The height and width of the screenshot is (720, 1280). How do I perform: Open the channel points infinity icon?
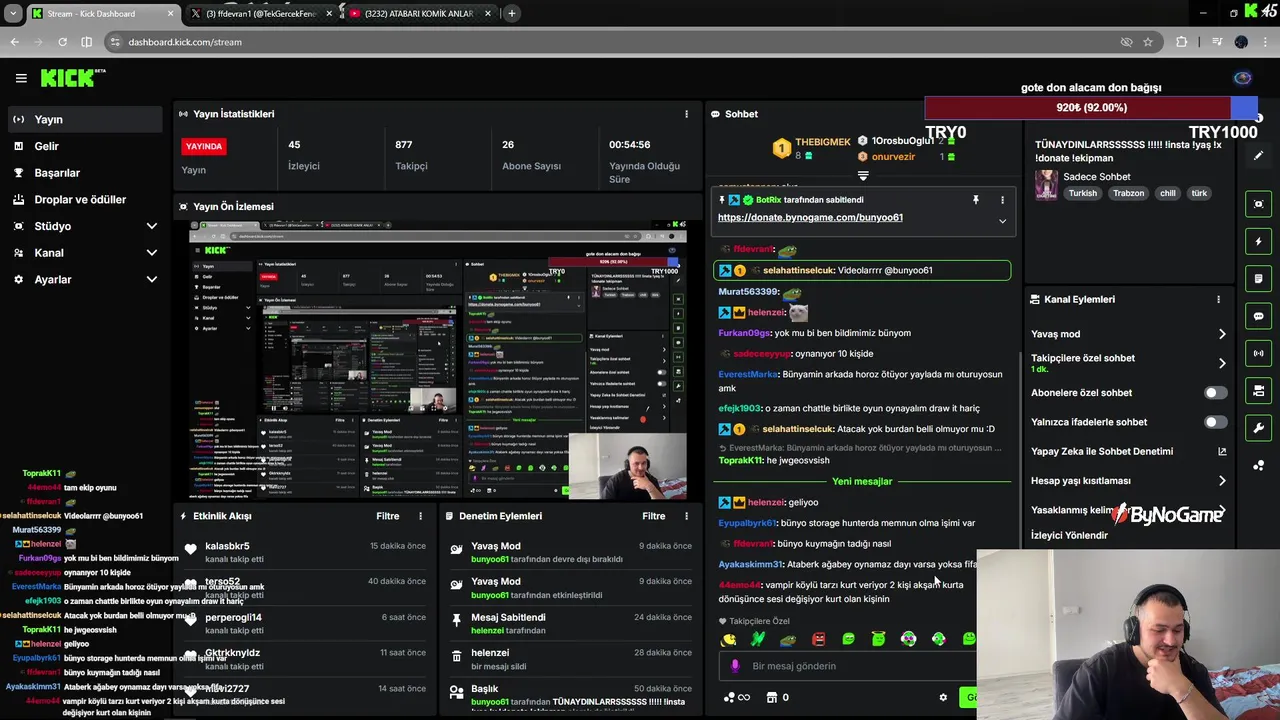736,698
